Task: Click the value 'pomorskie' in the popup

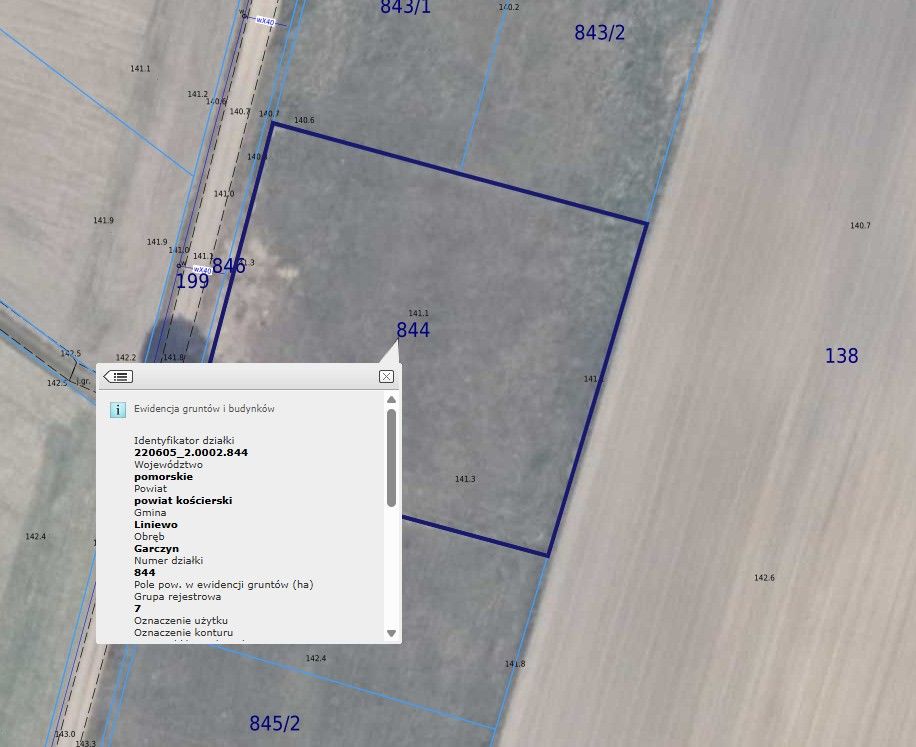Action: [164, 477]
